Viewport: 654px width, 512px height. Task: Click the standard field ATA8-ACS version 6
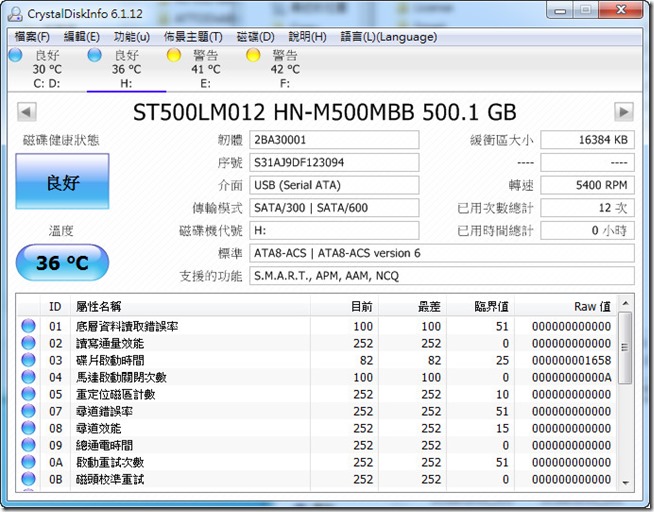pyautogui.click(x=442, y=253)
